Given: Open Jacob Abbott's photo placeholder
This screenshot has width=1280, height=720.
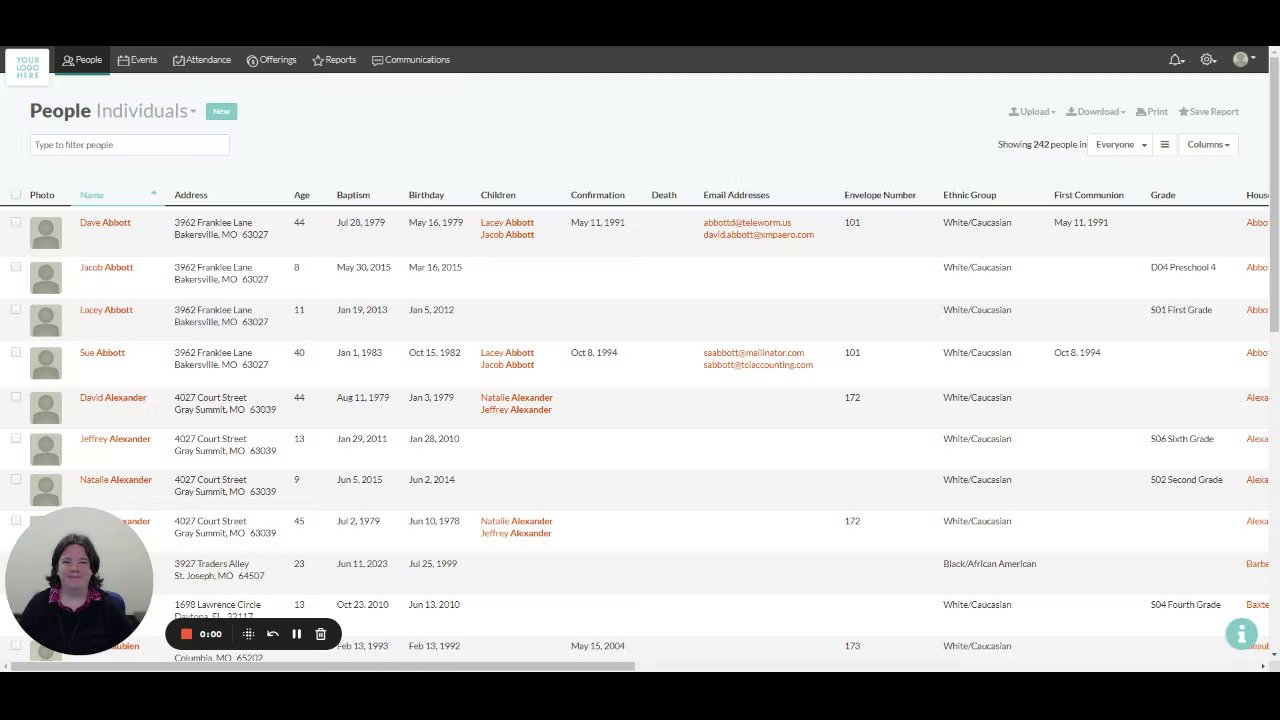Looking at the screenshot, I should click(x=45, y=277).
